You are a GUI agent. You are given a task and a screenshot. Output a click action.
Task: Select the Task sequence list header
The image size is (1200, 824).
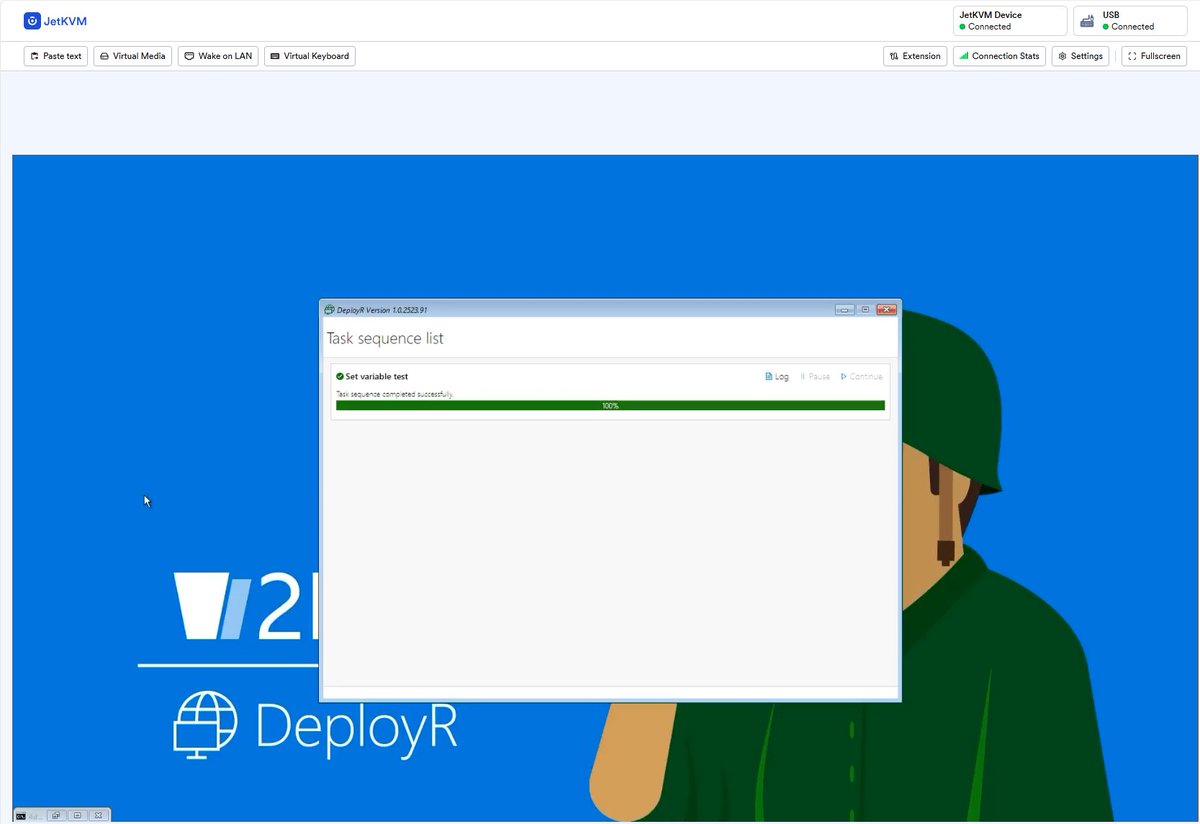[385, 338]
